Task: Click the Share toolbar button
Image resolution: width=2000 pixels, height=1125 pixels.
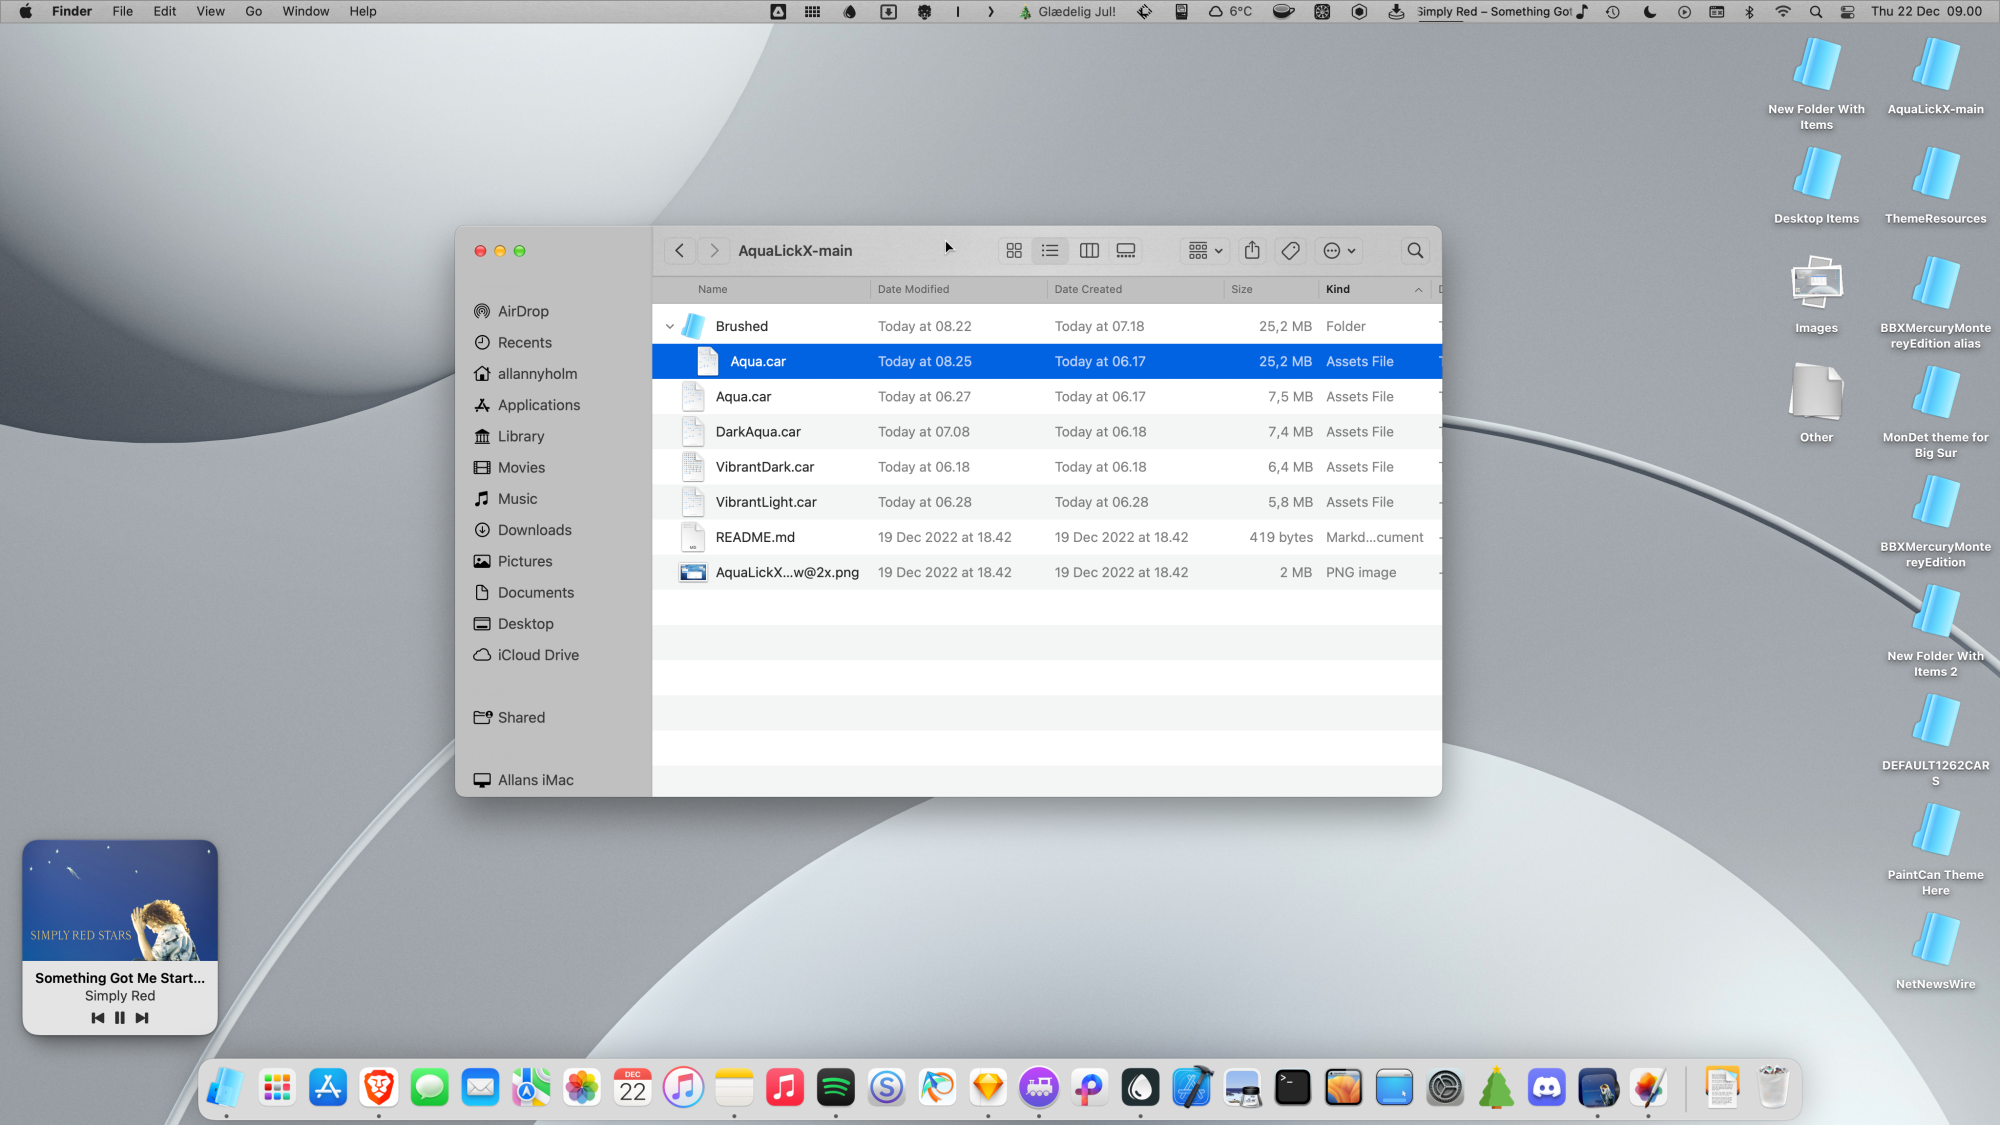Action: [x=1252, y=251]
